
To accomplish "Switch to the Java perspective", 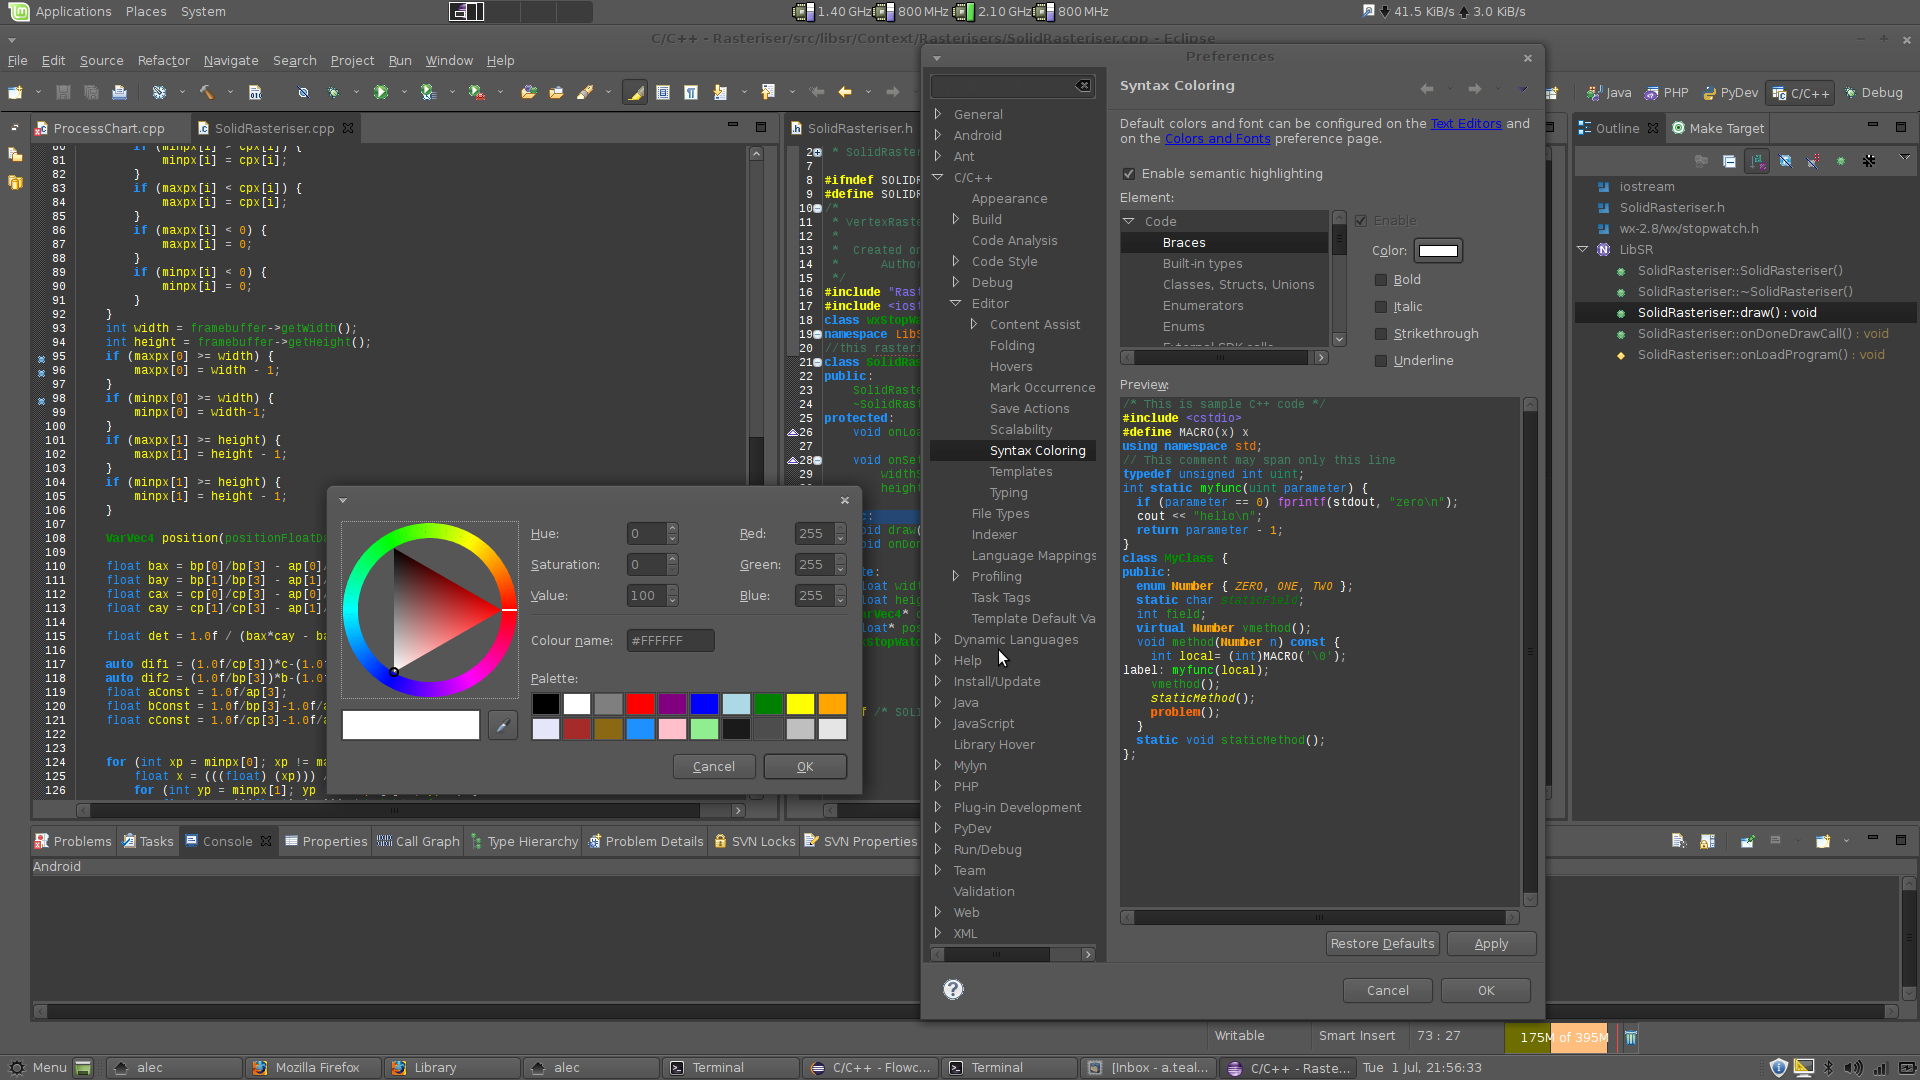I will [x=1610, y=92].
